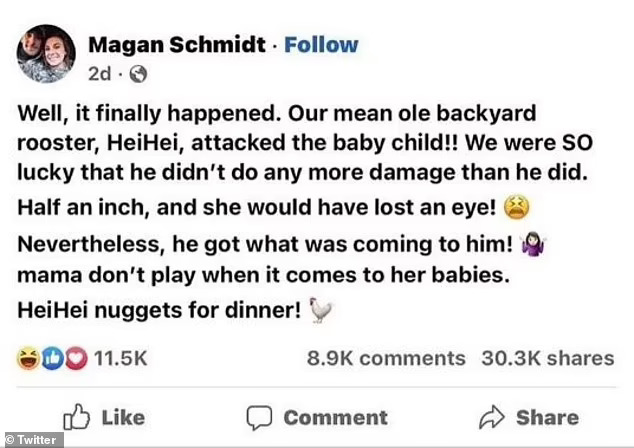Click the camera icon beside Twitter credit
This screenshot has height=448, width=634.
click(x=9, y=440)
